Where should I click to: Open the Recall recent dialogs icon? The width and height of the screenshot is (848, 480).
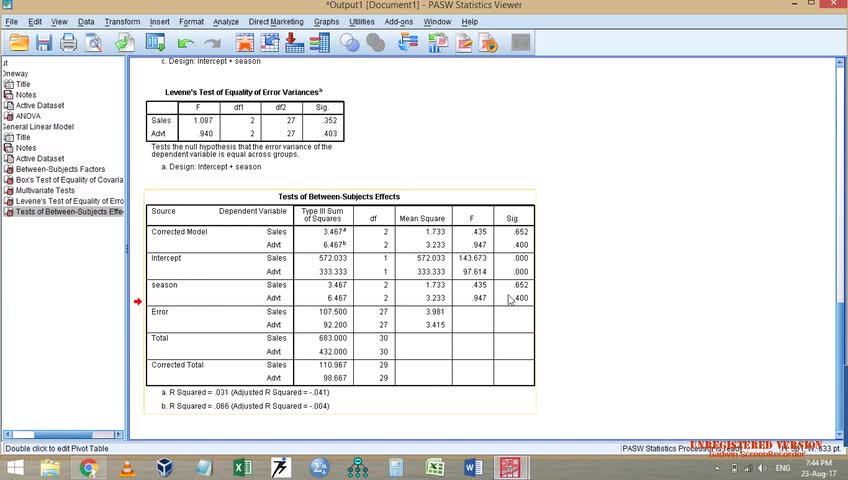[x=156, y=42]
